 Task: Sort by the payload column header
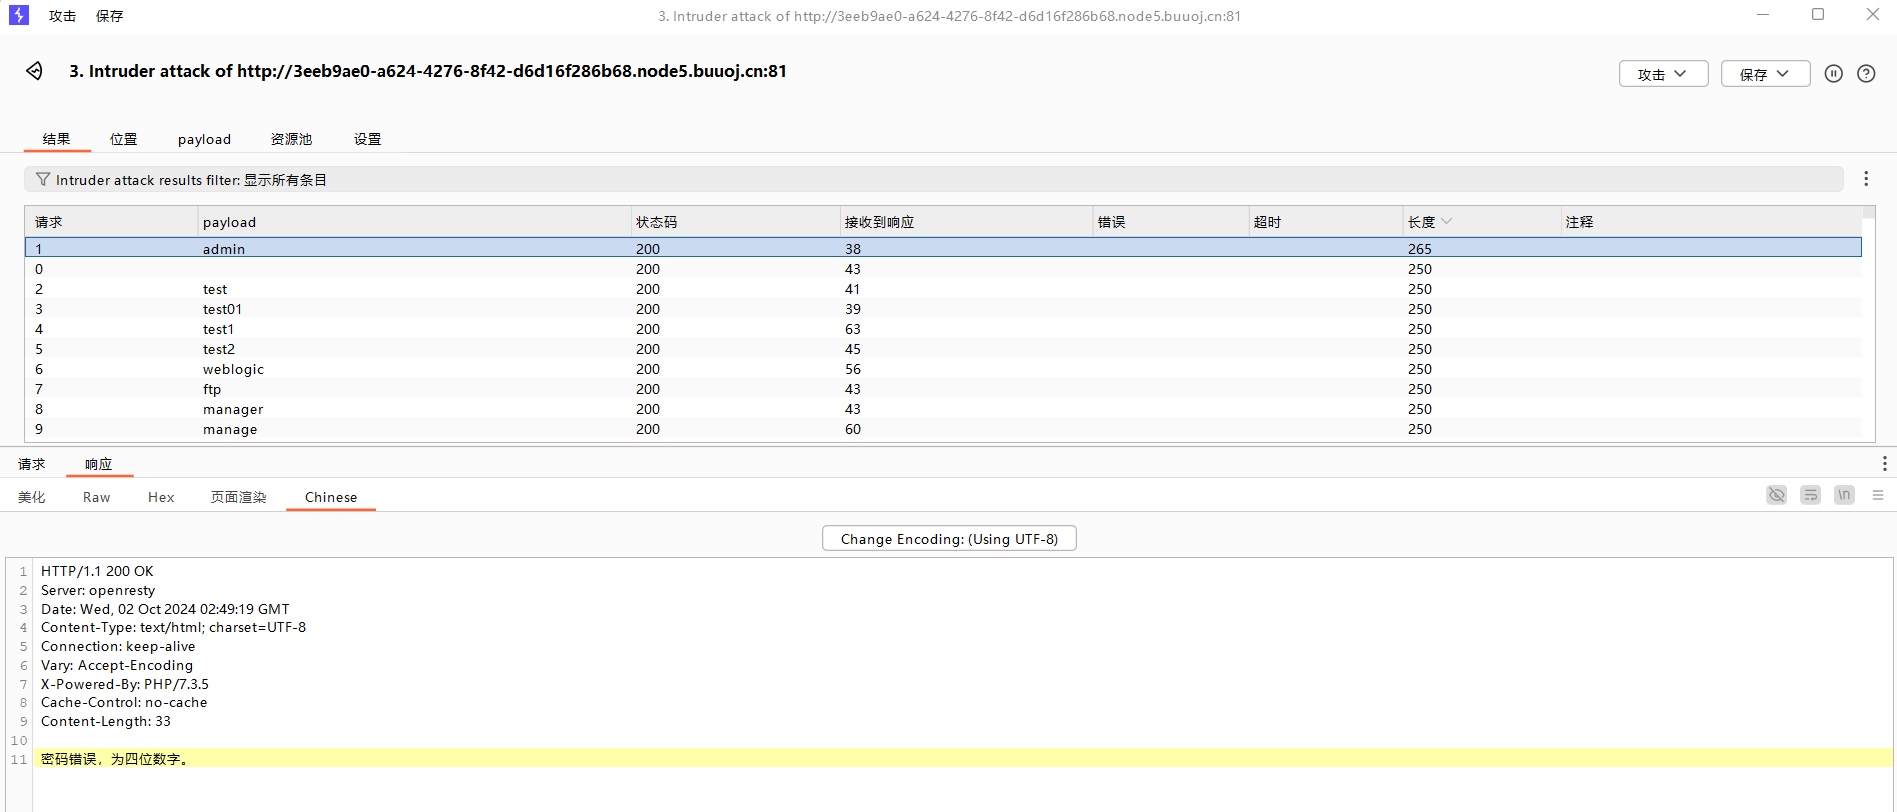[x=414, y=222]
